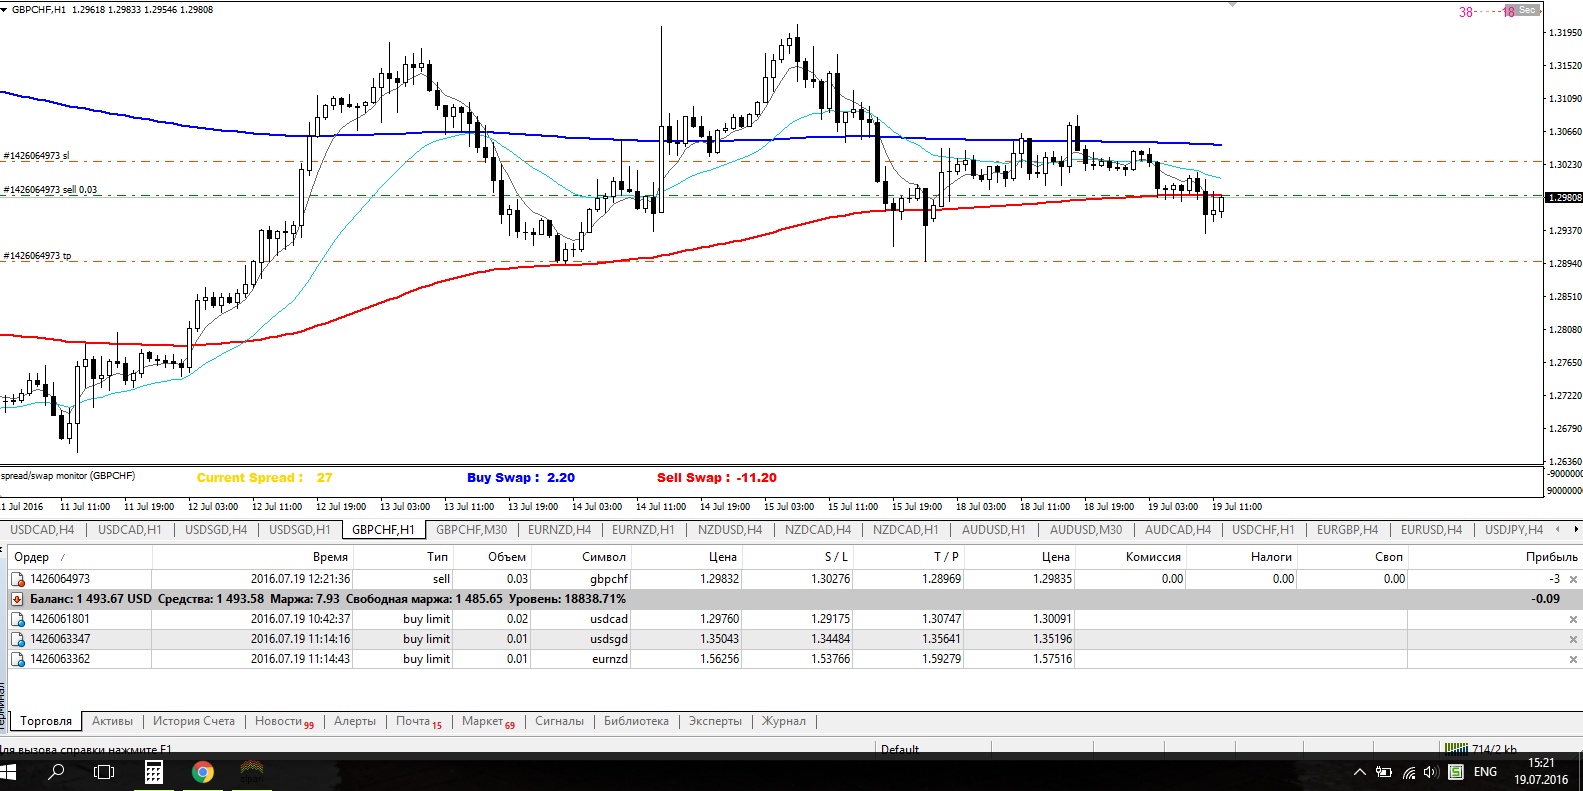
Task: Switch to NZDCAD,H4 chart tab
Action: coord(818,530)
